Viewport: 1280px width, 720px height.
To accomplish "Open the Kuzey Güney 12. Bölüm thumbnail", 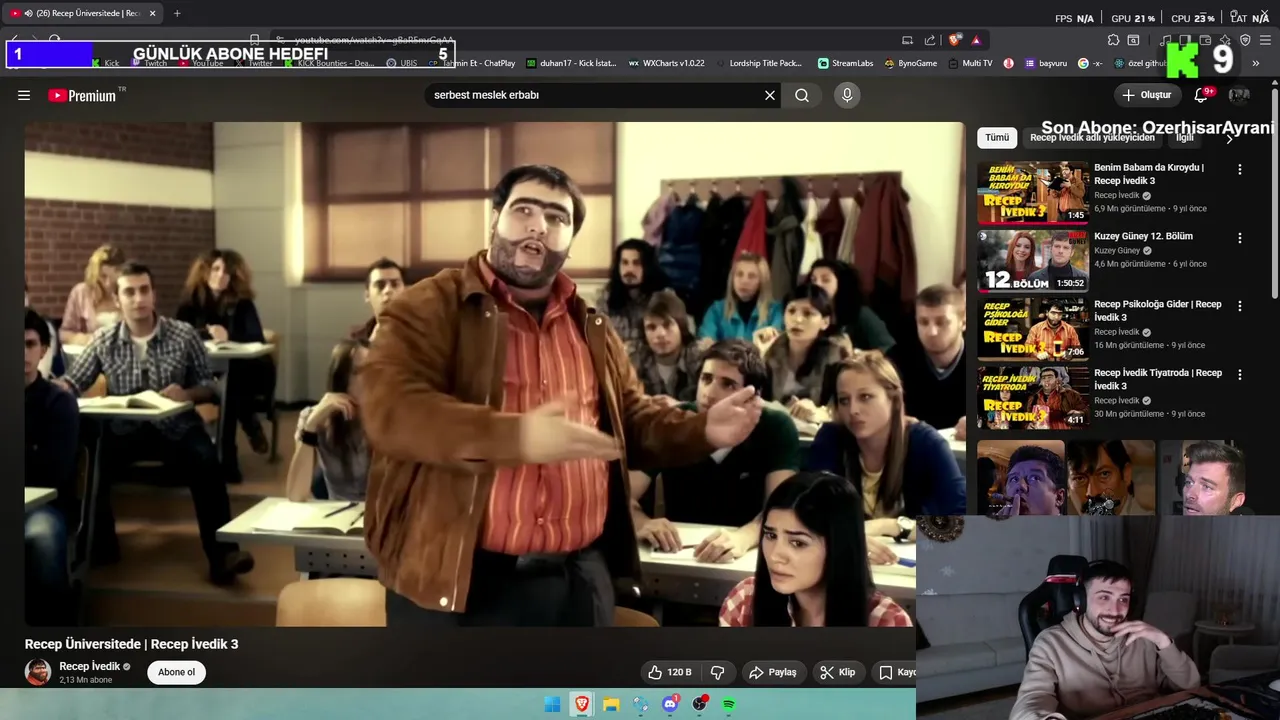I will click(x=1033, y=260).
